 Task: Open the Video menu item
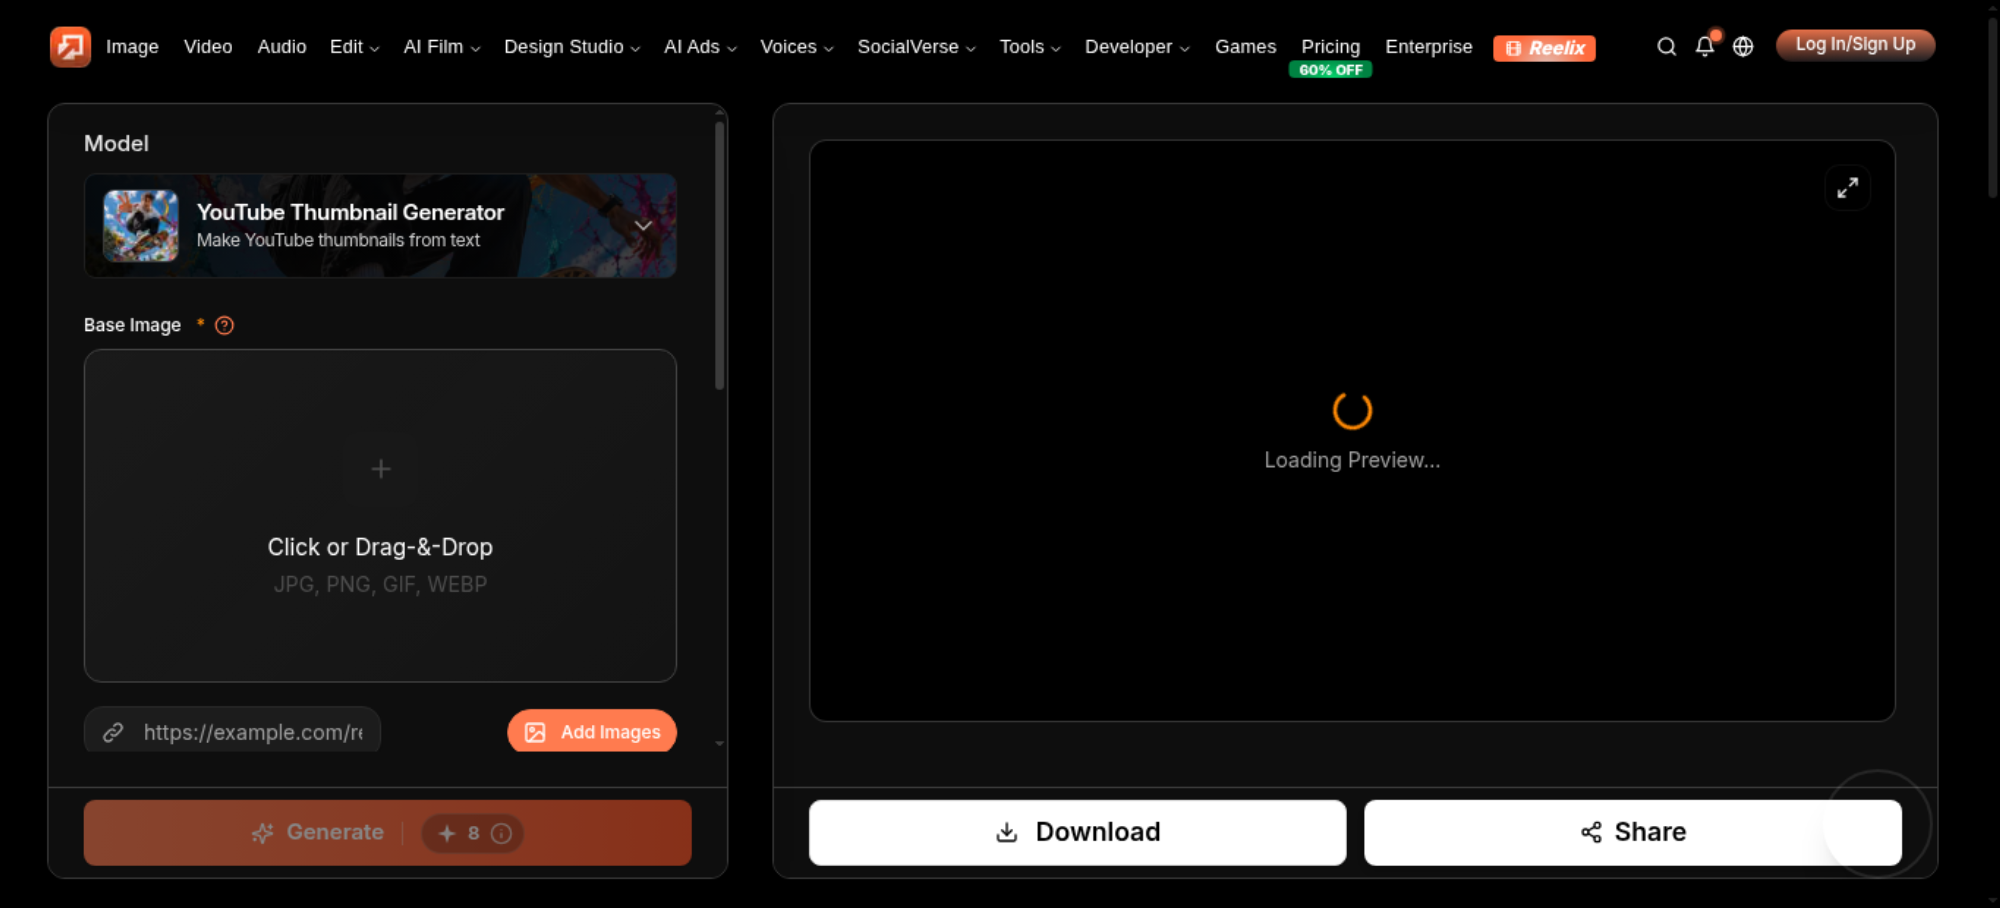coord(208,47)
